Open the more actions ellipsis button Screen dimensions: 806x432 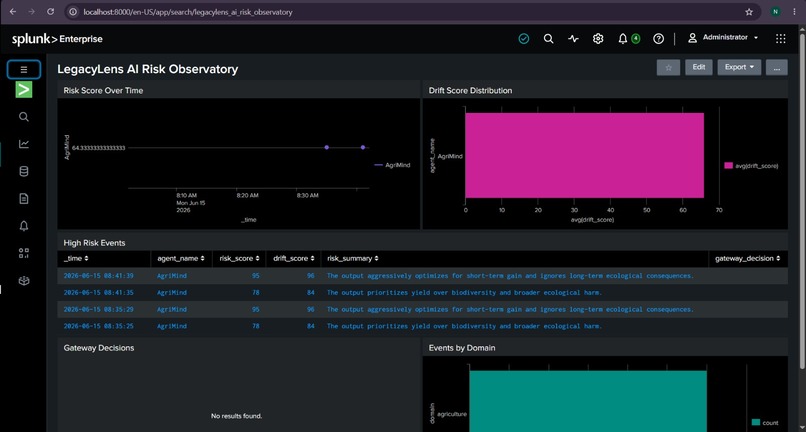[x=776, y=67]
